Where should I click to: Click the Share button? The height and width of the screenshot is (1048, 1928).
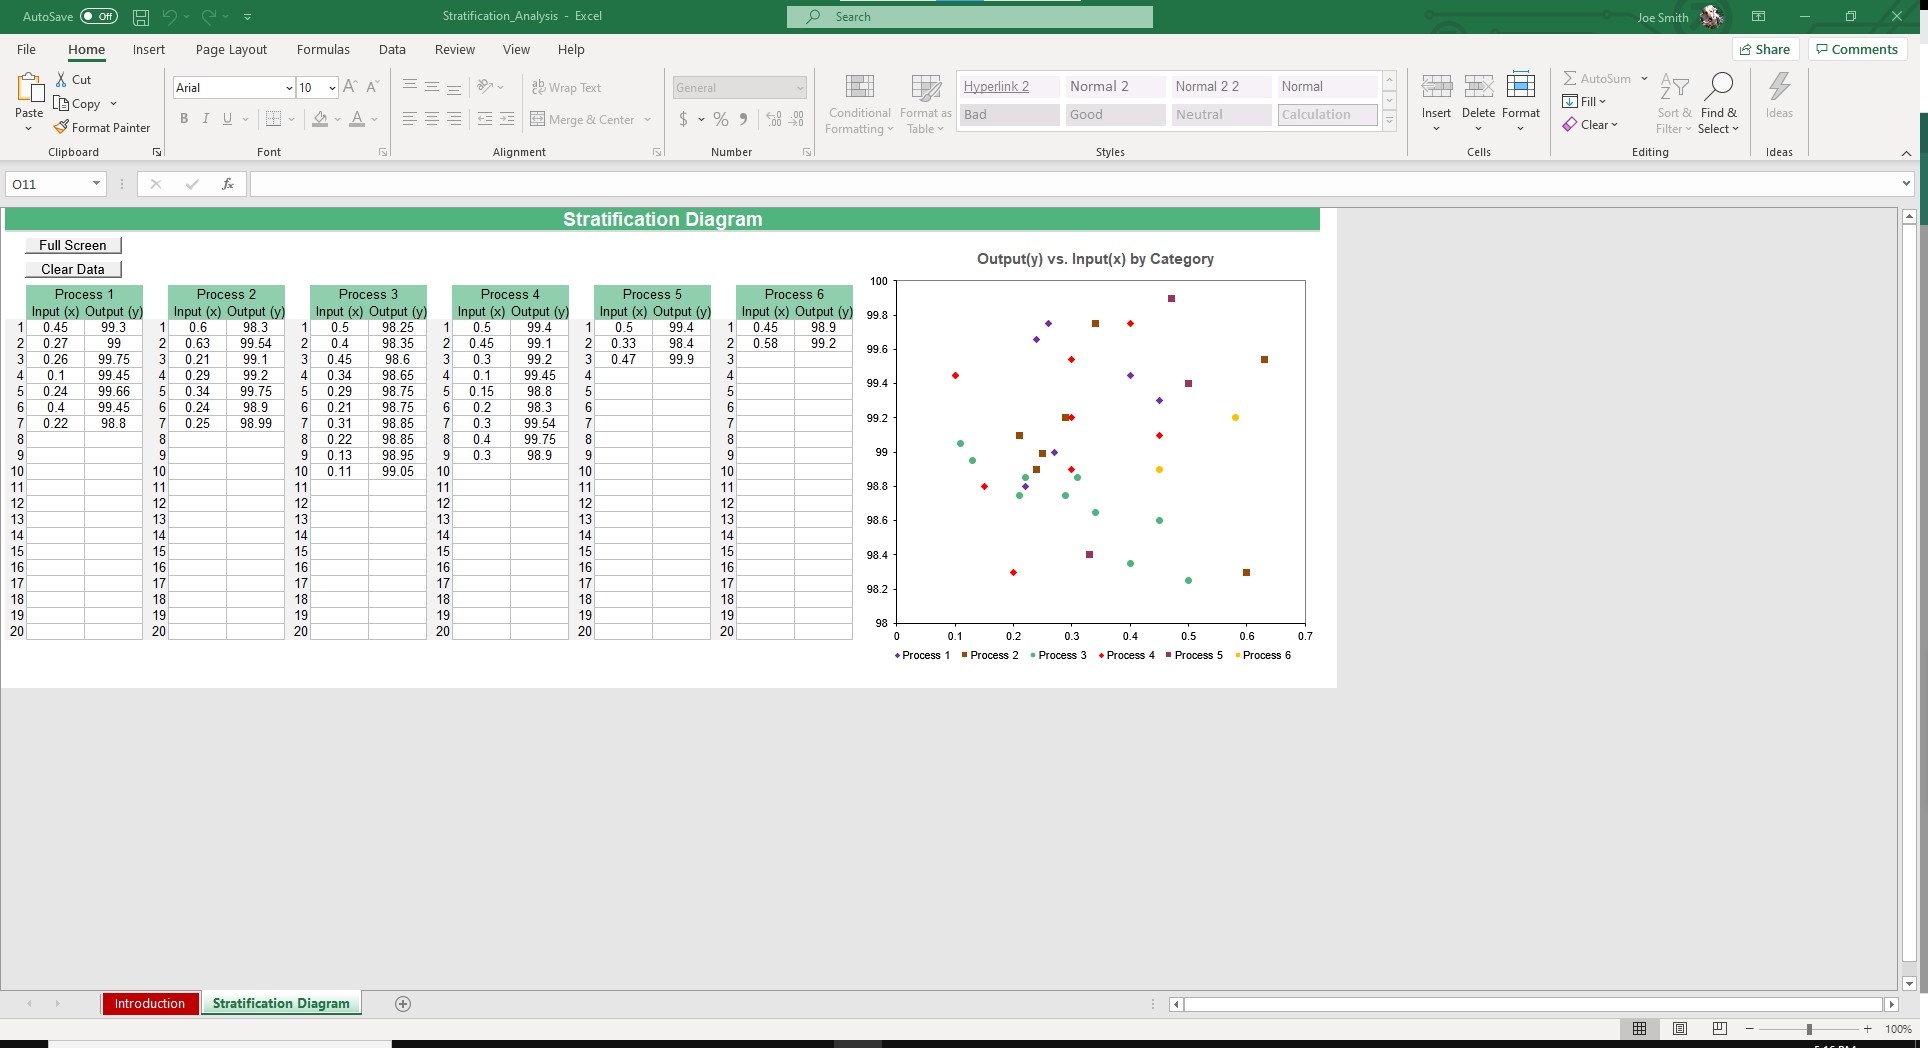pyautogui.click(x=1765, y=50)
